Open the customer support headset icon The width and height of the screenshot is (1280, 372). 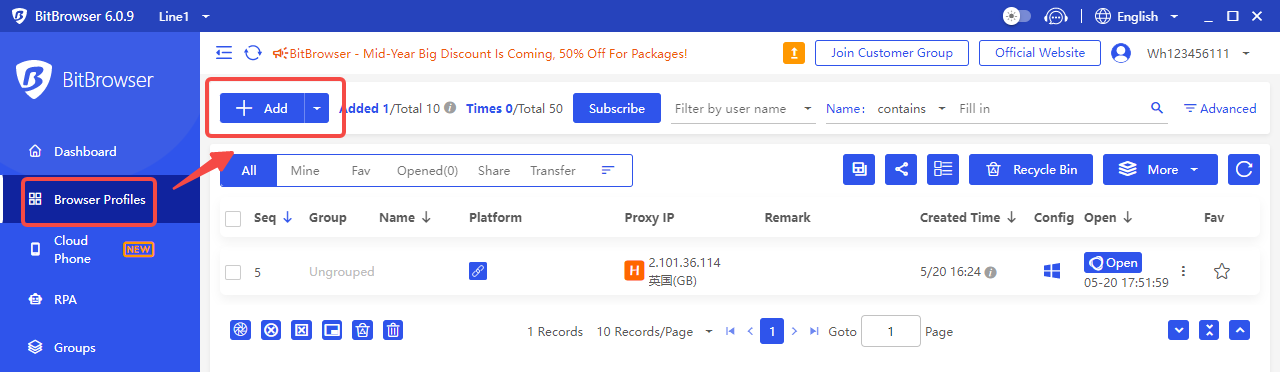(x=1056, y=16)
